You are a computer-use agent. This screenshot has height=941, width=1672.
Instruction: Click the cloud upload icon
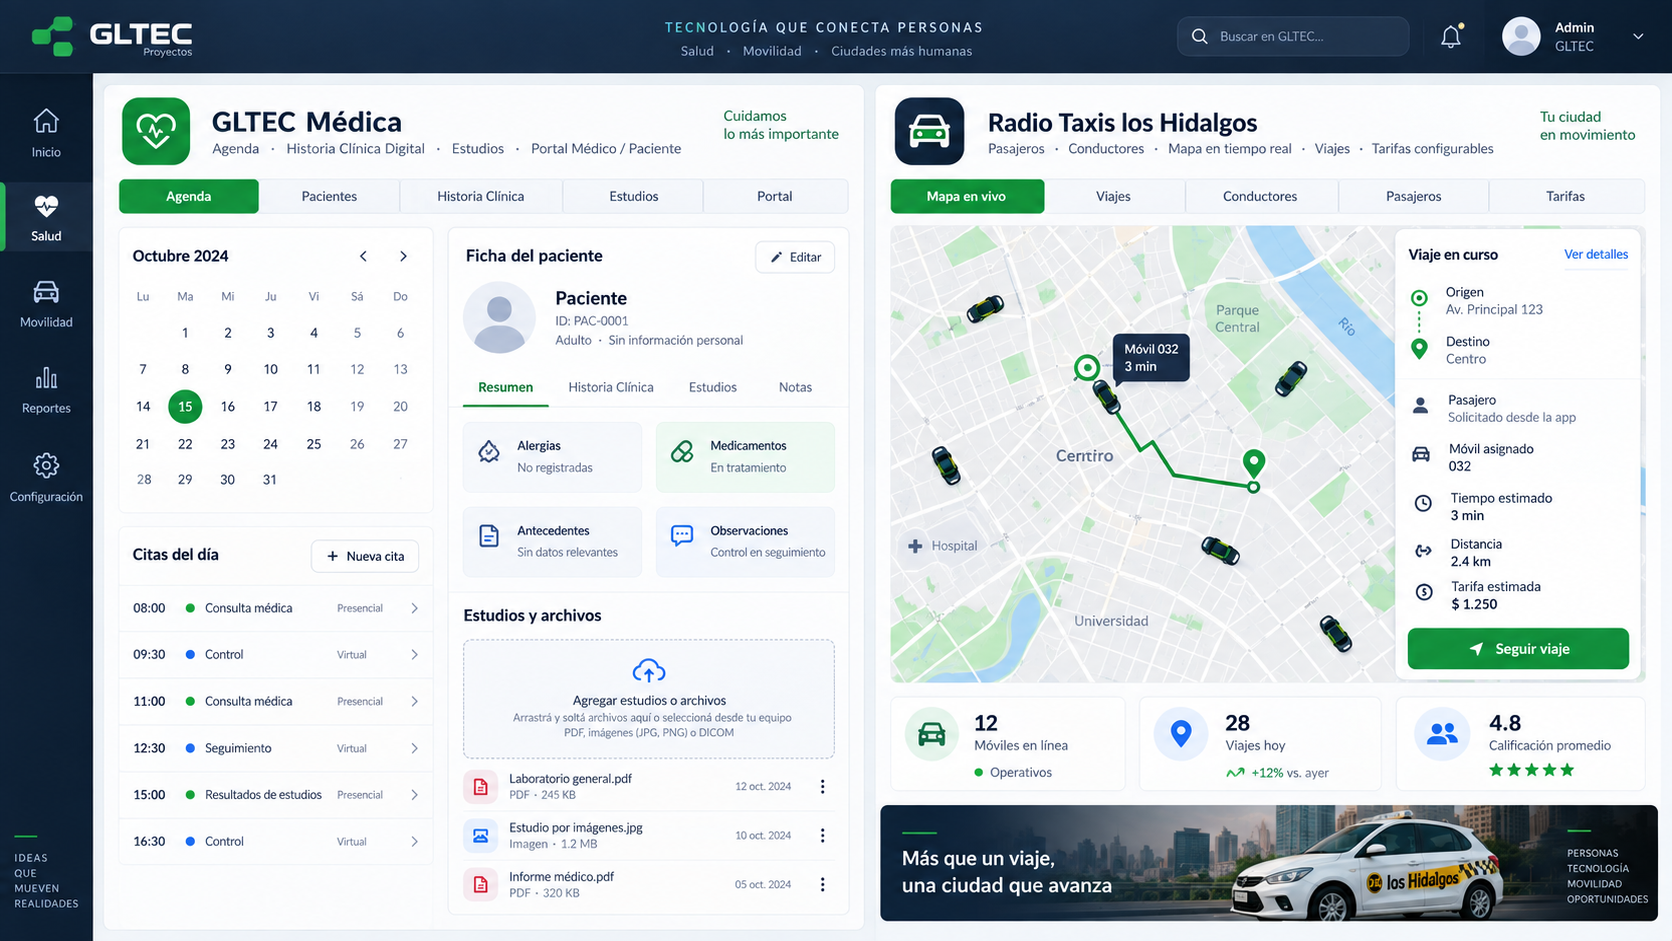pyautogui.click(x=649, y=670)
